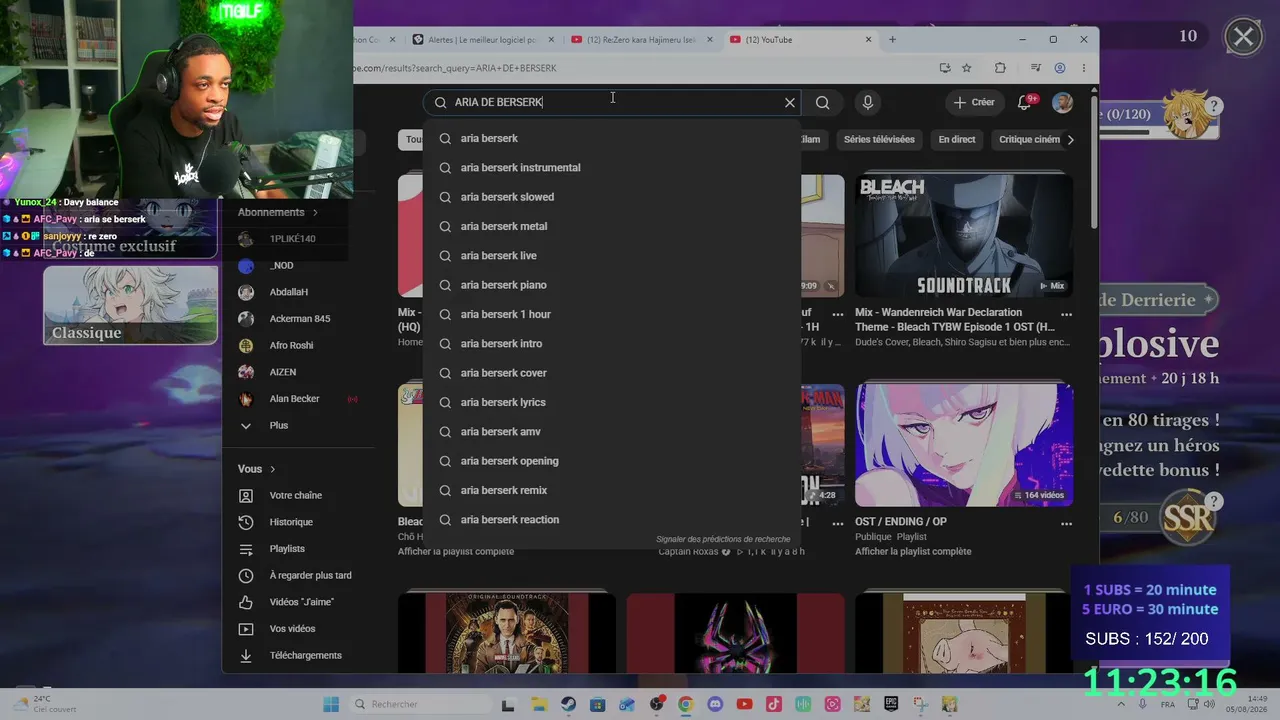Select the Séries télévisées filter chip
Screen dimensions: 1280x720
879,140
